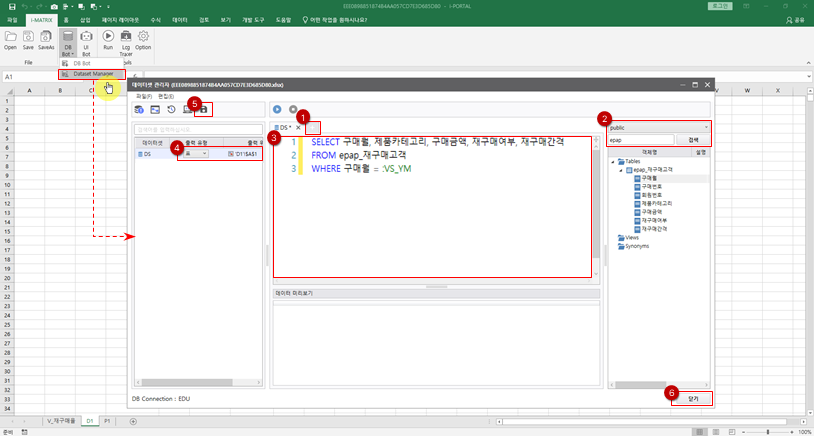This screenshot has height=436, width=814.
Task: Click the history clock icon in Dataset Manager
Action: tap(171, 109)
